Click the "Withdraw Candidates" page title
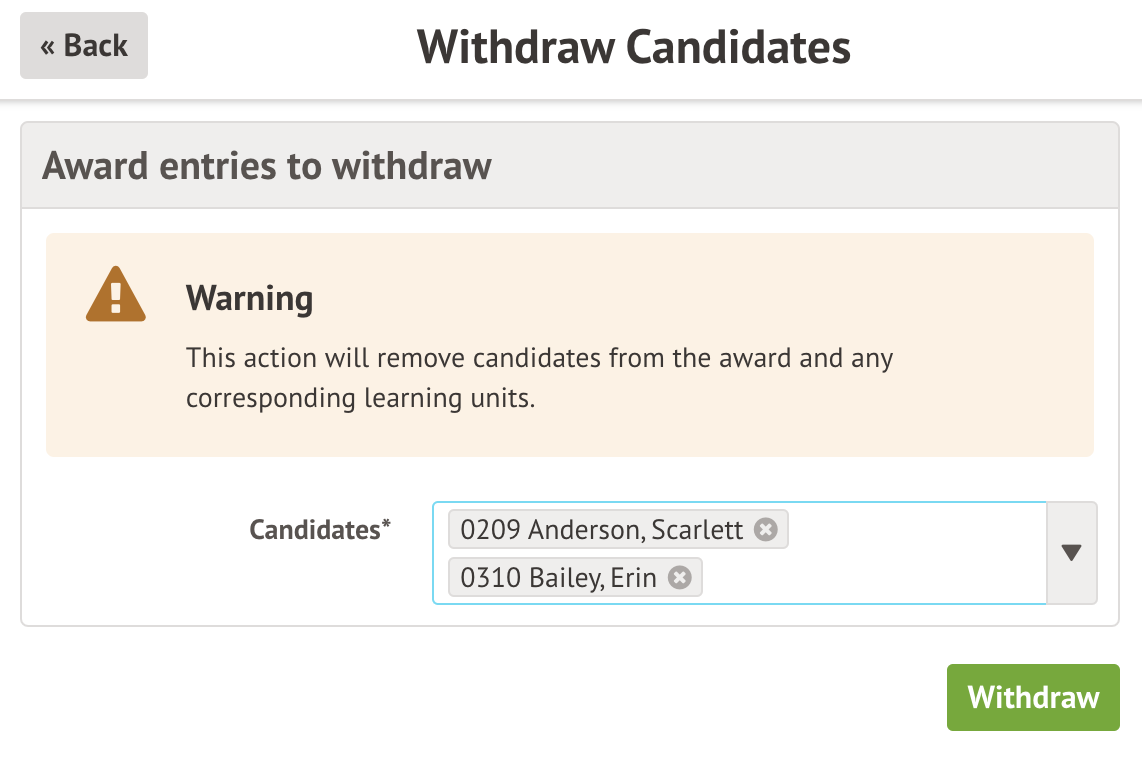 point(633,46)
